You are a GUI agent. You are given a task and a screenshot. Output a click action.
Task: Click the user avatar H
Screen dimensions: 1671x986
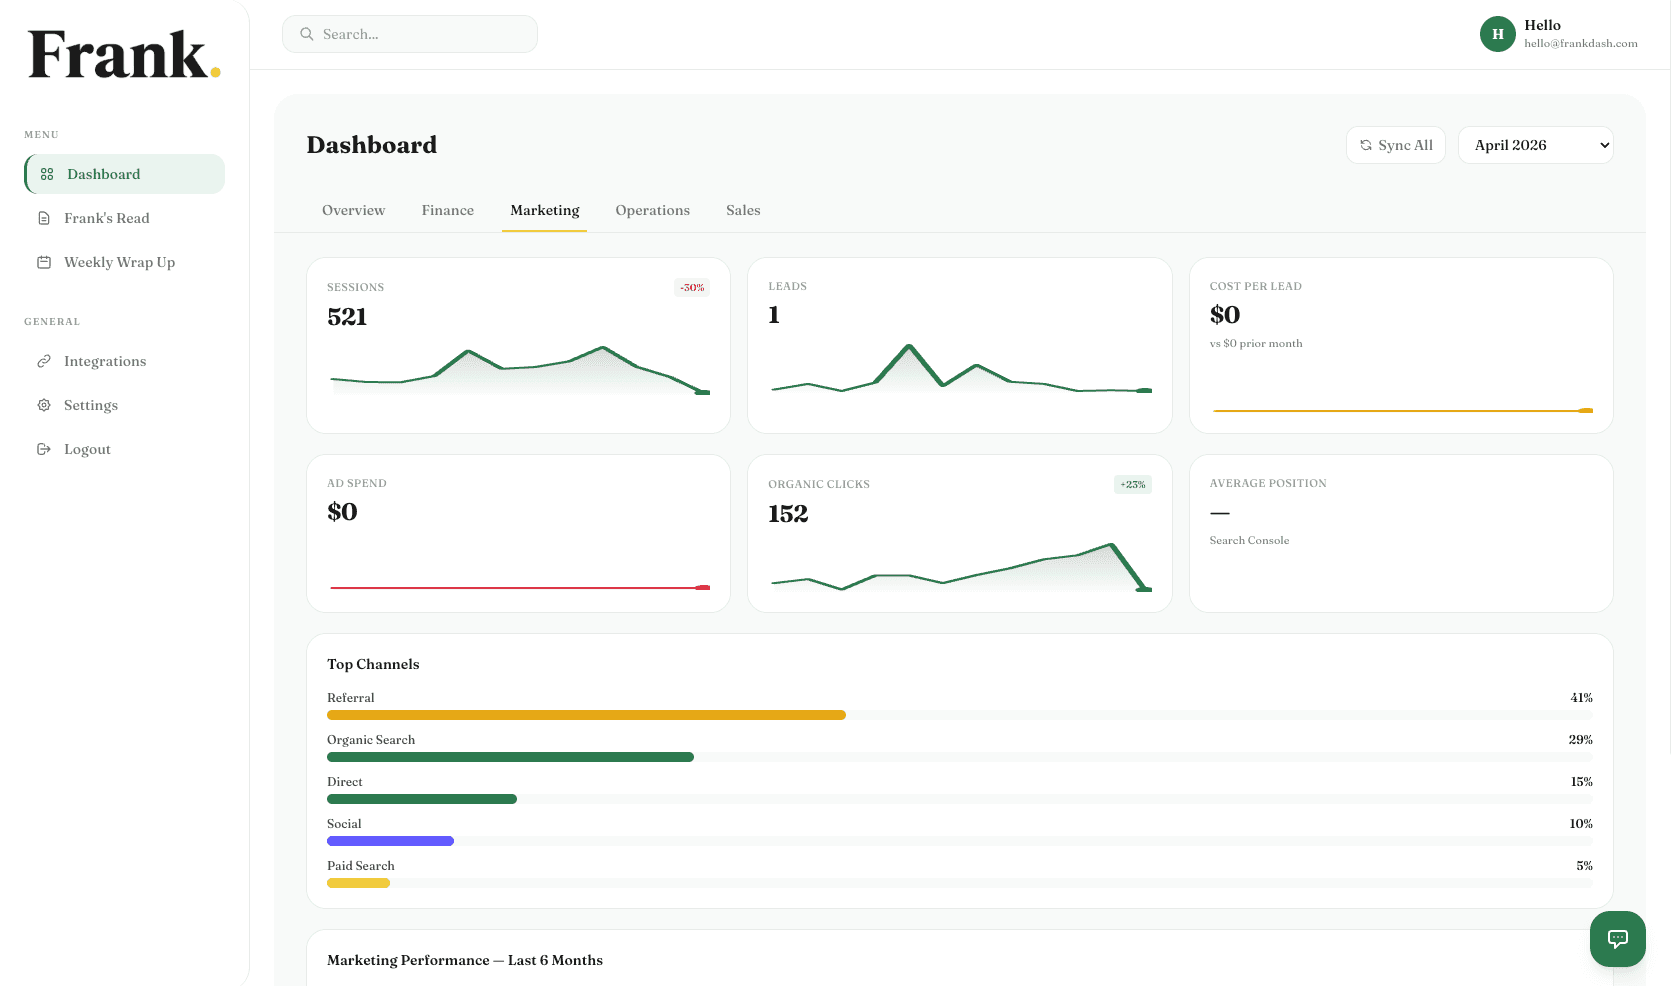pos(1498,34)
